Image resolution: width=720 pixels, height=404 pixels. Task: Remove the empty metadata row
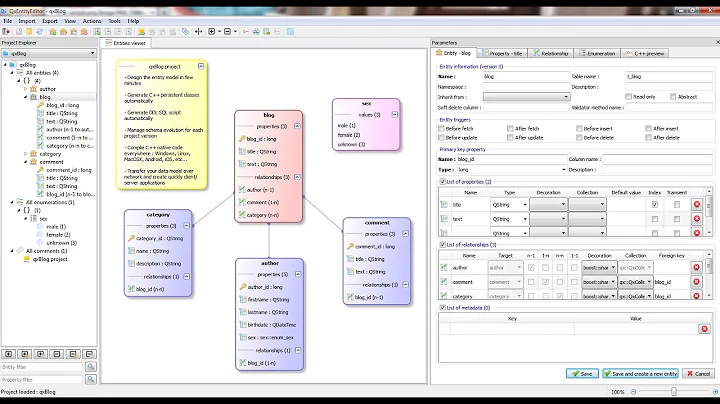pyautogui.click(x=704, y=329)
